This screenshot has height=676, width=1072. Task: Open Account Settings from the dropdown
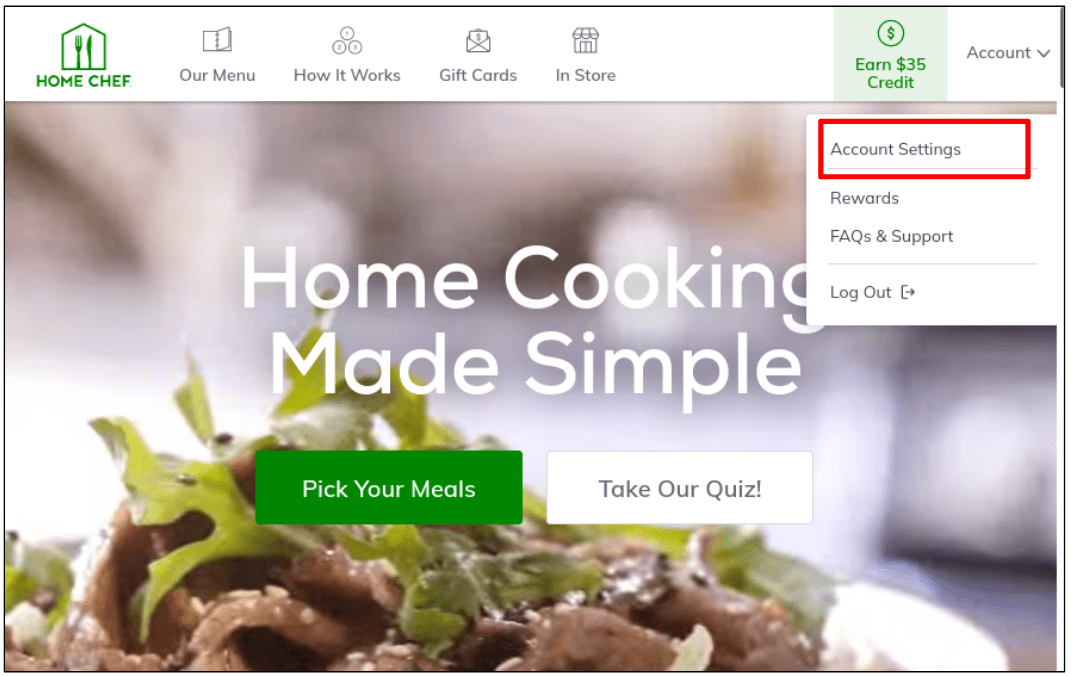tap(895, 149)
